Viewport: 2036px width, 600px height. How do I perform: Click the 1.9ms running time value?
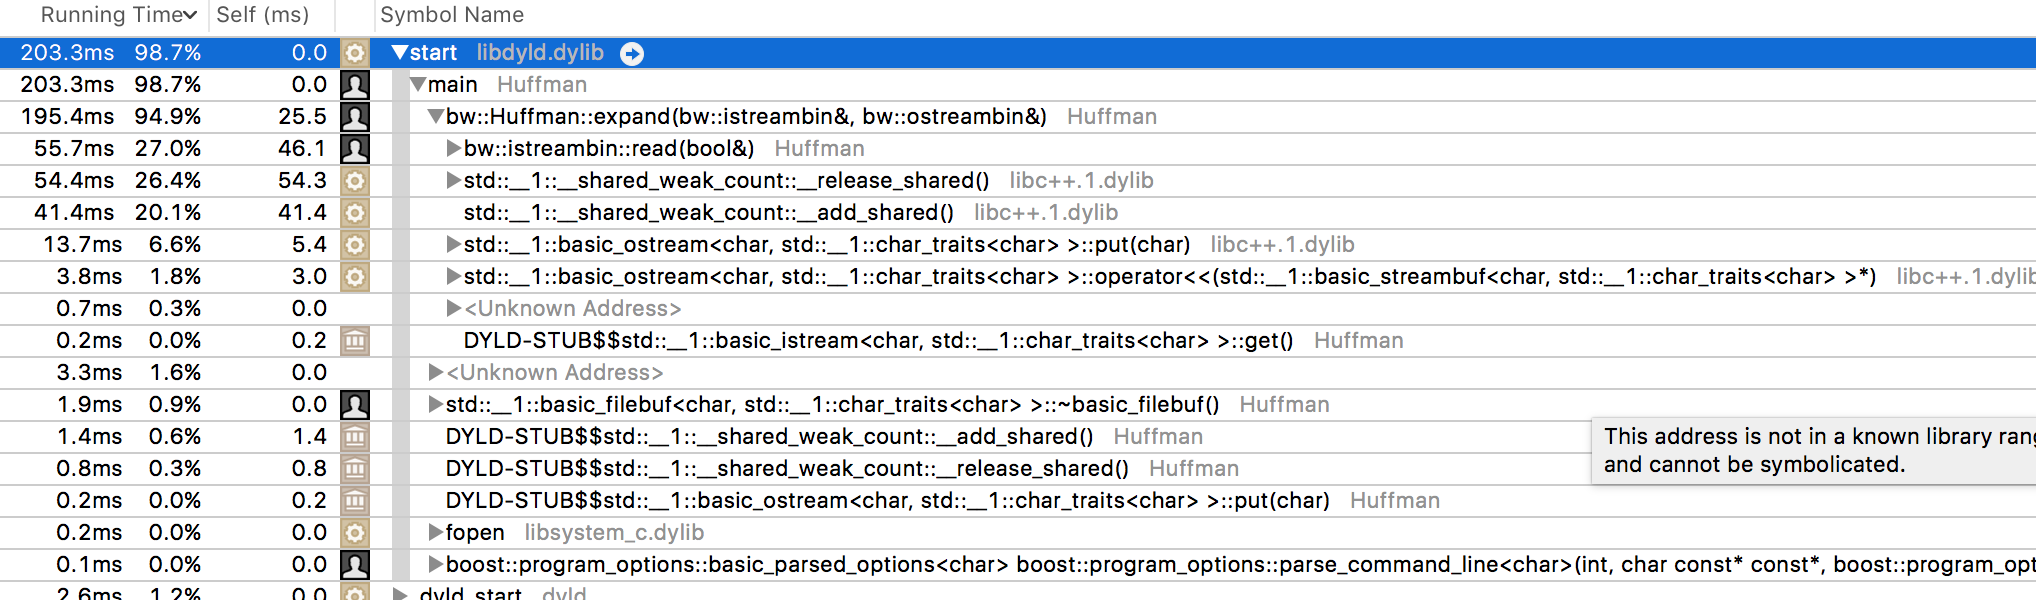89,404
